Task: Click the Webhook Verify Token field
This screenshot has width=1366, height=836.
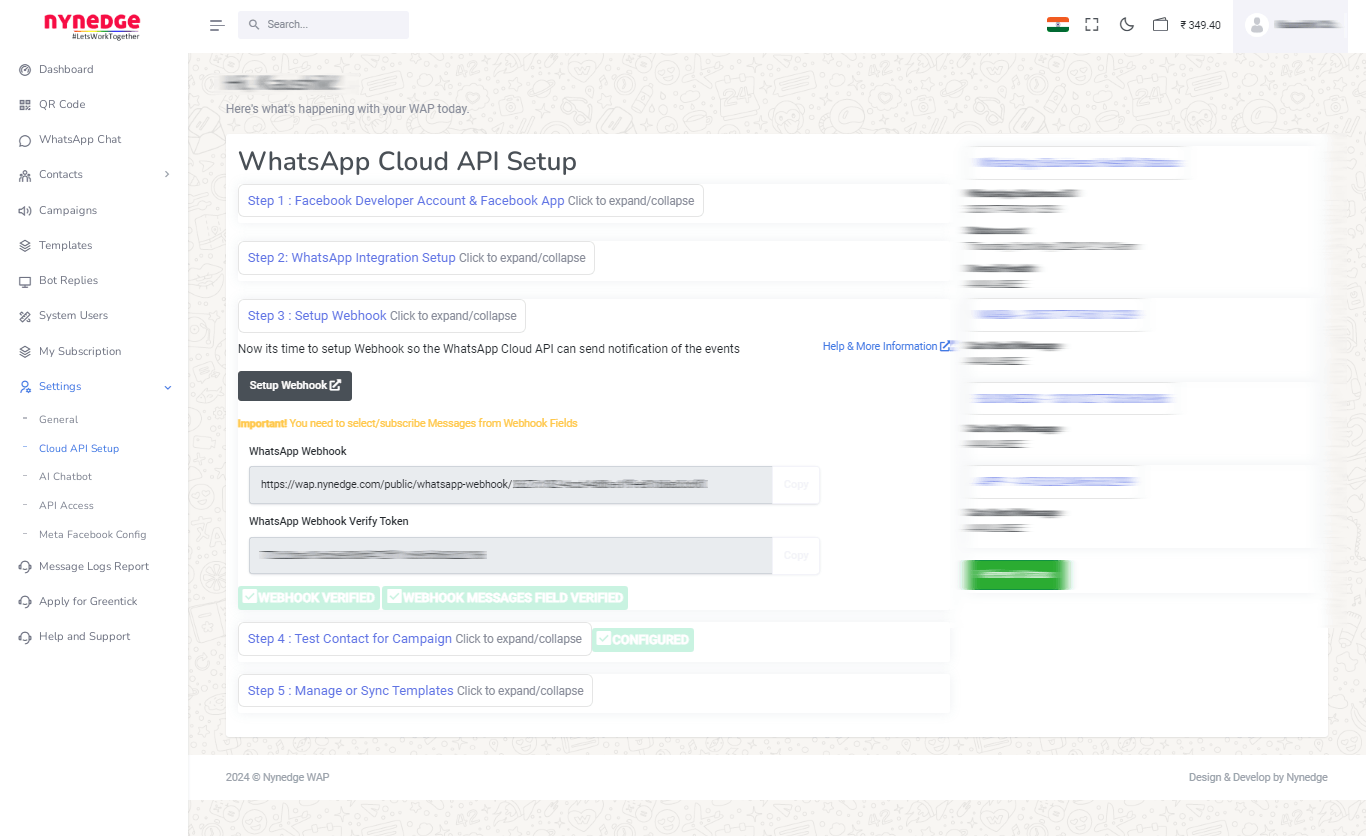Action: [511, 556]
